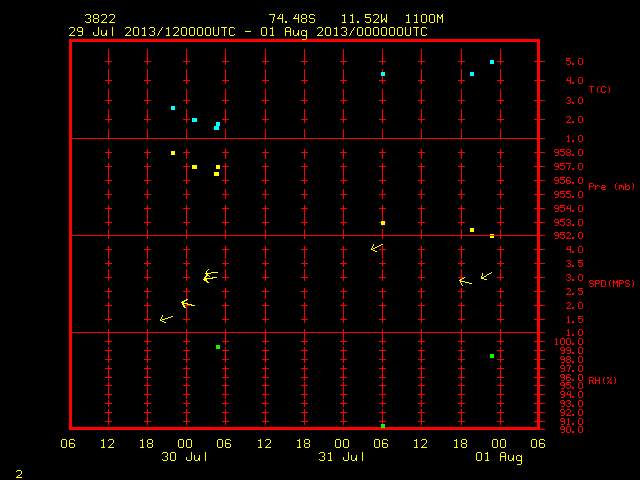Select the yellow pressure point near 953.0

pos(383,223)
